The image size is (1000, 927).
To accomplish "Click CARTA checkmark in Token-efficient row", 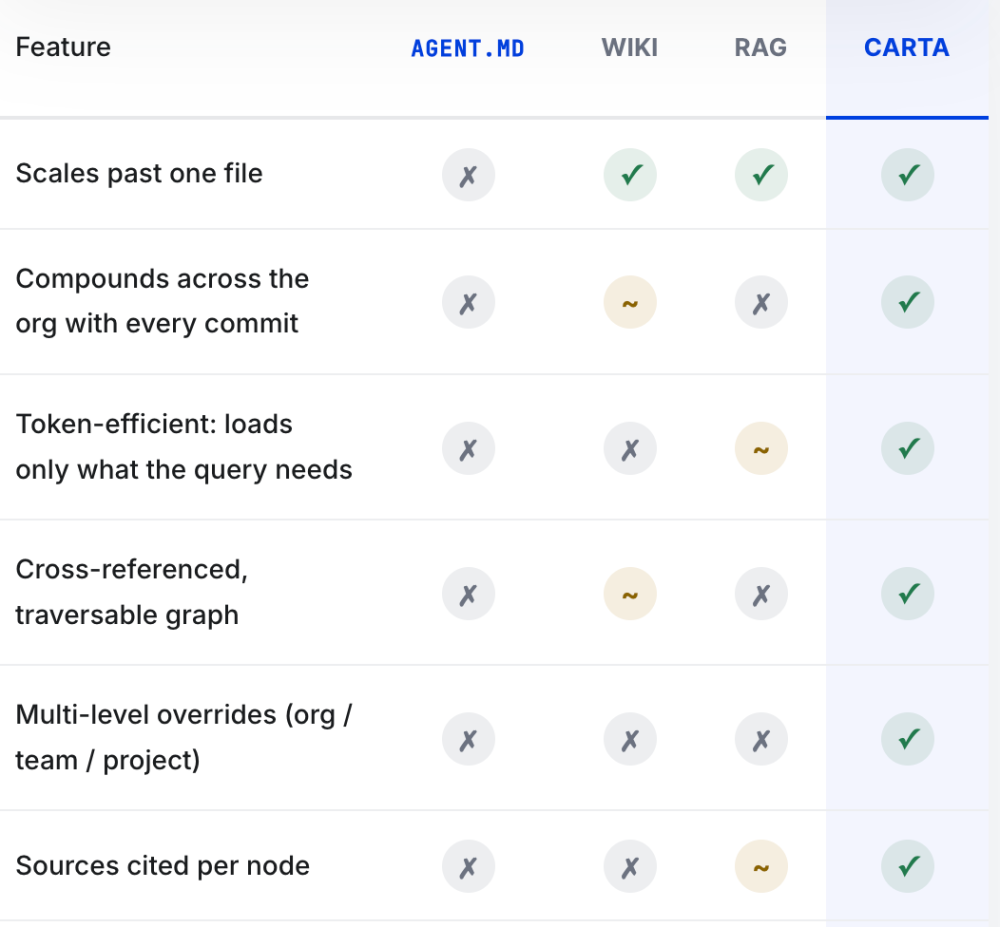I will click(908, 448).
